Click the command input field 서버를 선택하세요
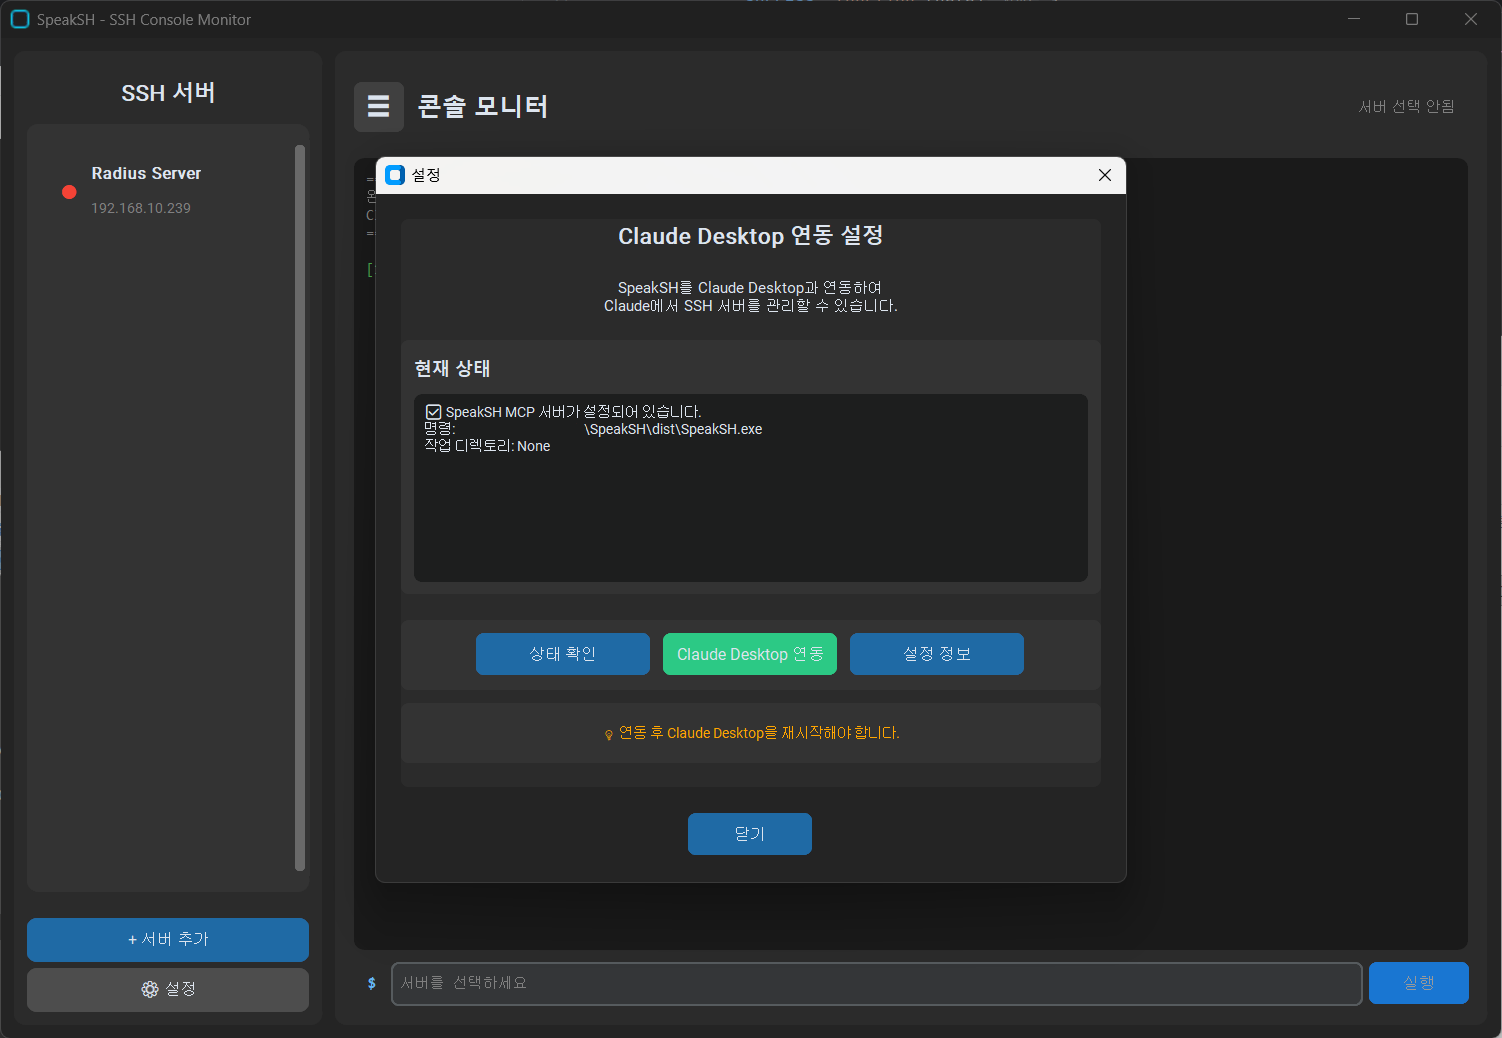The width and height of the screenshot is (1502, 1038). tap(877, 983)
